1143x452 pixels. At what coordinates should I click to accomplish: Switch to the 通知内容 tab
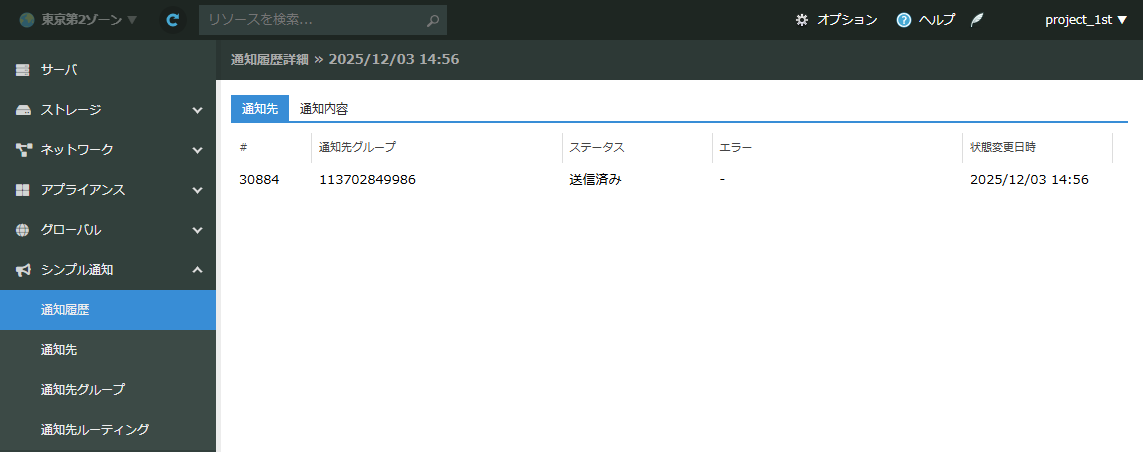[x=324, y=109]
